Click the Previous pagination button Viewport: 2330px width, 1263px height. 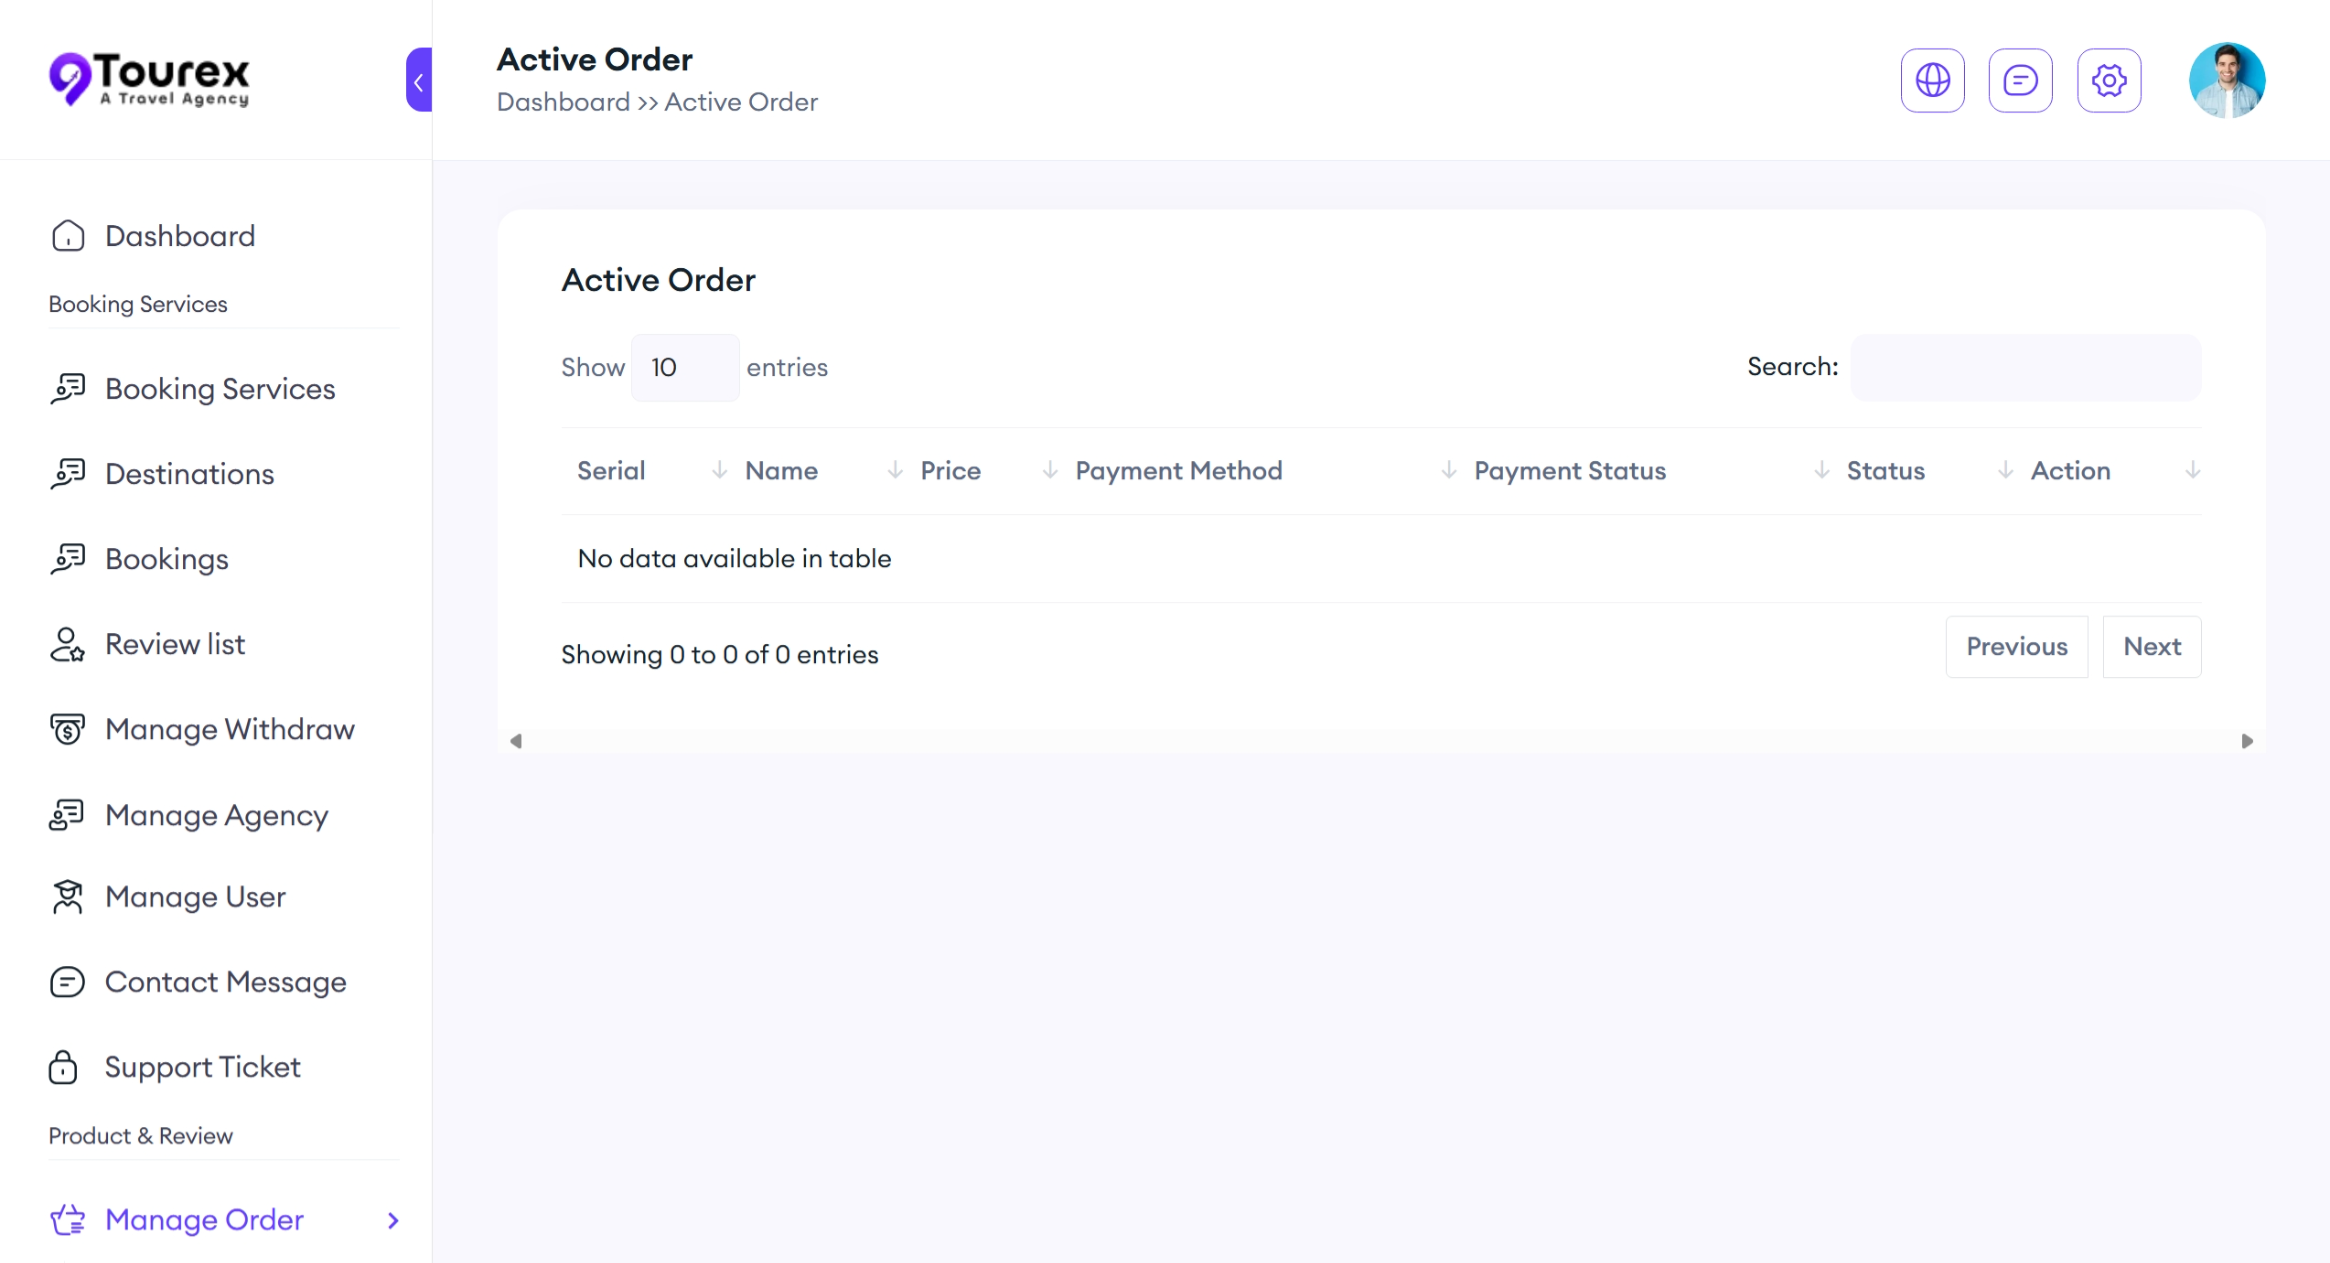(2016, 647)
